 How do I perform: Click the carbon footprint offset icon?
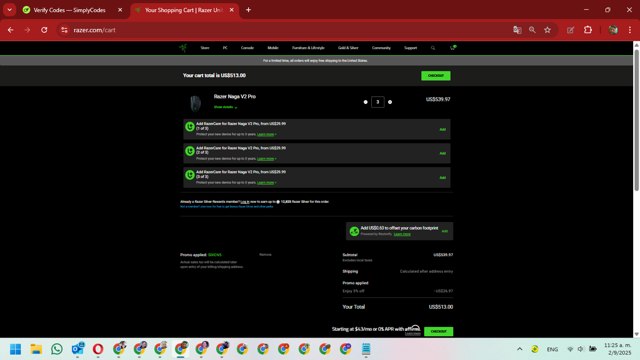point(354,231)
